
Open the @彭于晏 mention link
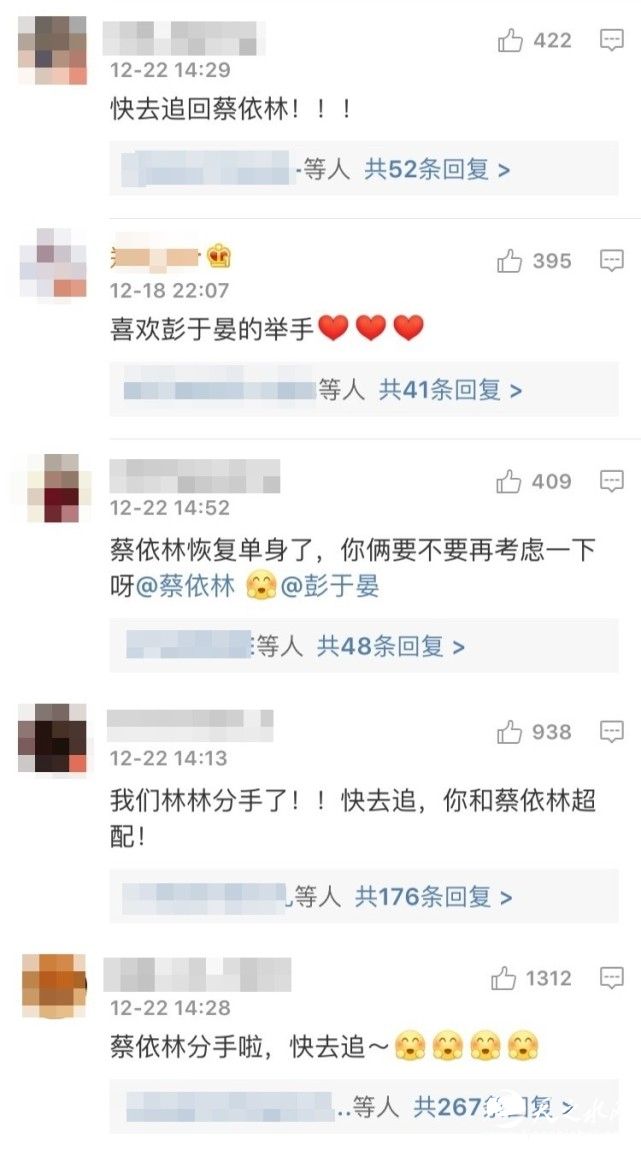click(330, 586)
